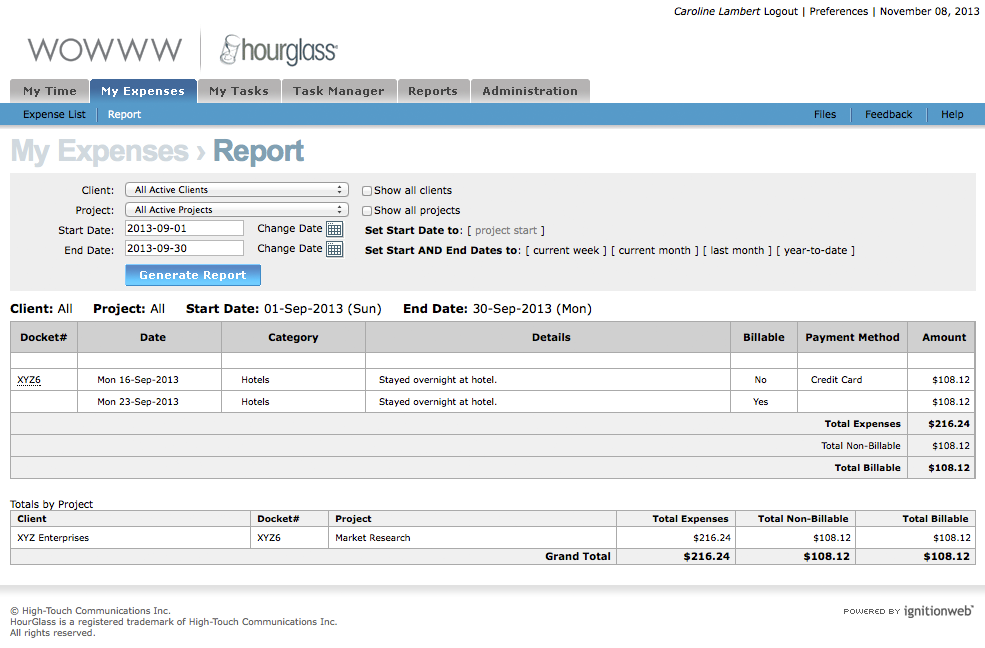Screen dimensions: 985x648
Task: Open the All Active Clients dropdown
Action: click(x=237, y=190)
